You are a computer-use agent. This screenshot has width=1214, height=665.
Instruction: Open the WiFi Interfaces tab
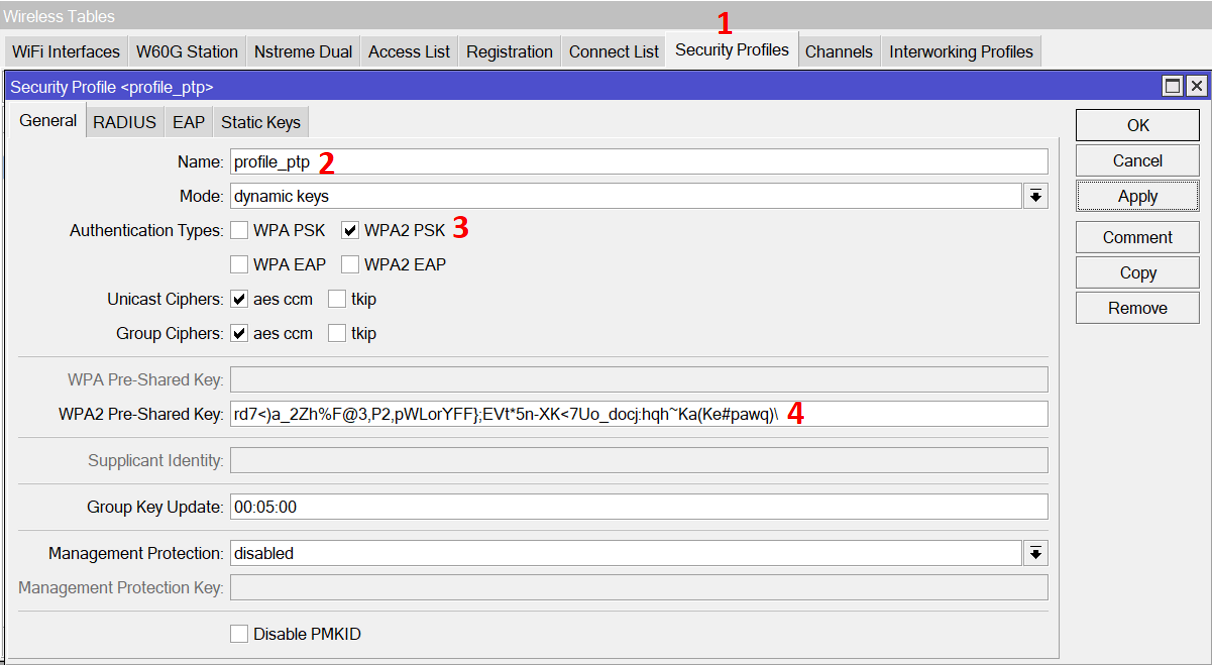[66, 52]
